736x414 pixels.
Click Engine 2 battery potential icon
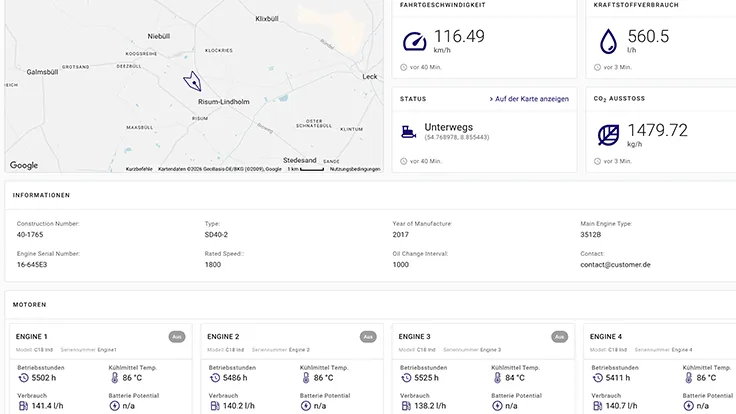(306, 406)
